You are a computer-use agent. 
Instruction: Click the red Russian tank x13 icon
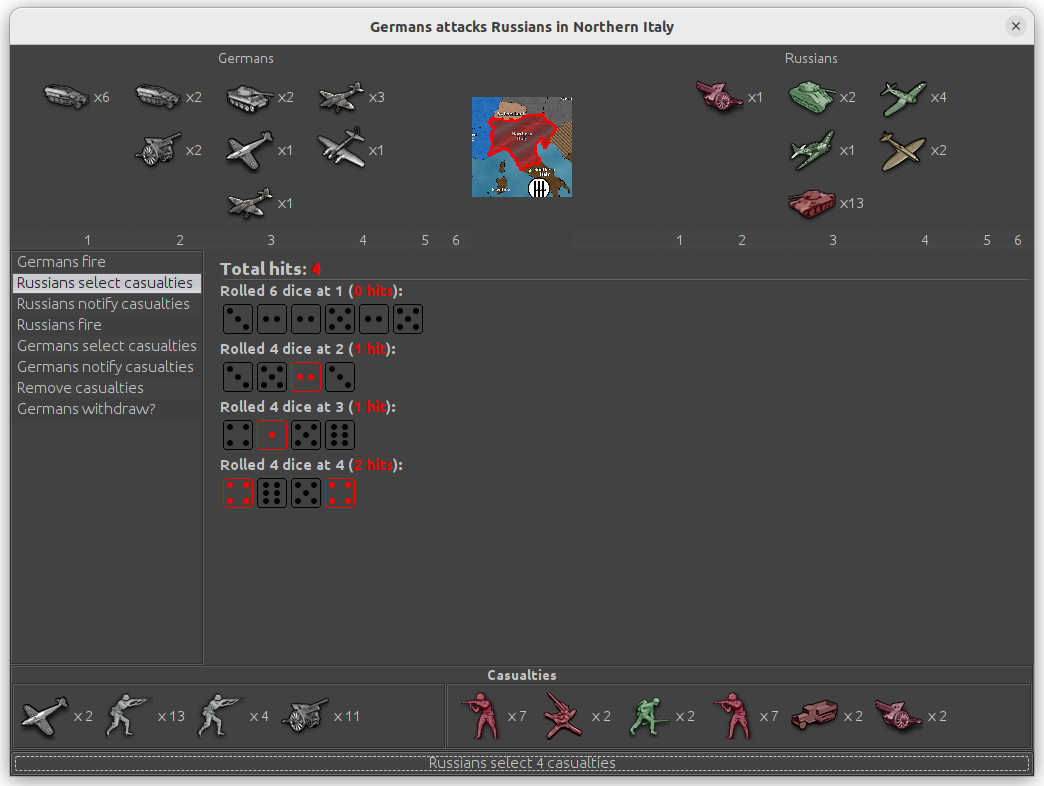[x=811, y=203]
